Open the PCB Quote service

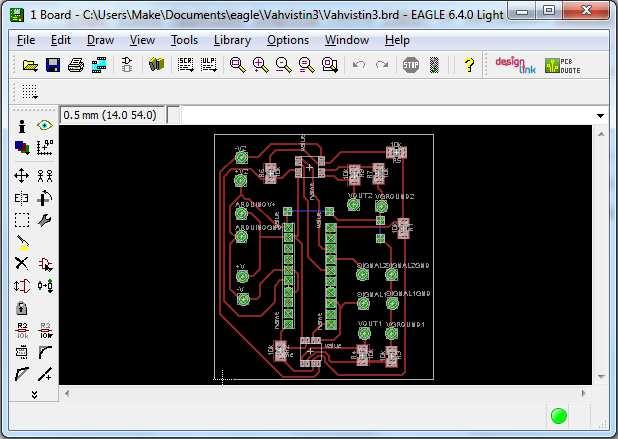click(563, 65)
